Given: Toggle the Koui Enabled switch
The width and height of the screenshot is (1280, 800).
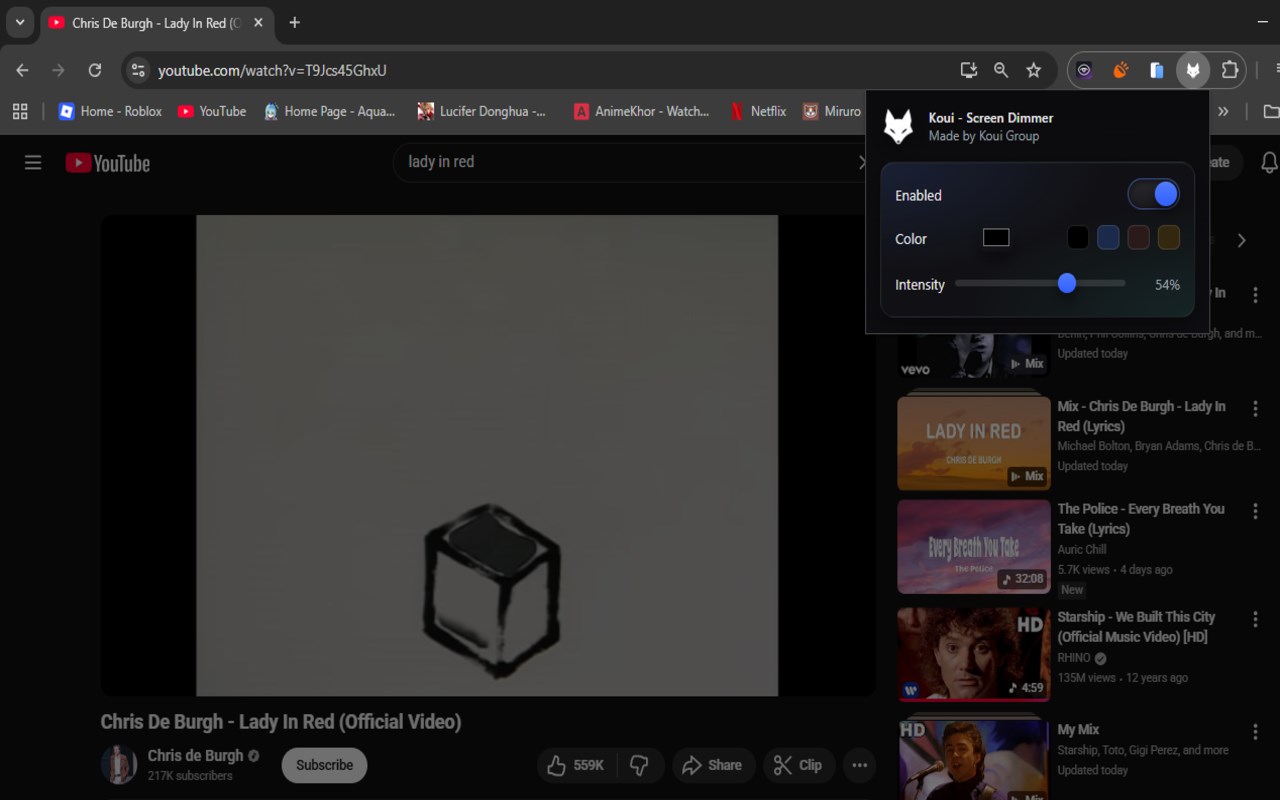Looking at the screenshot, I should click(x=1153, y=195).
